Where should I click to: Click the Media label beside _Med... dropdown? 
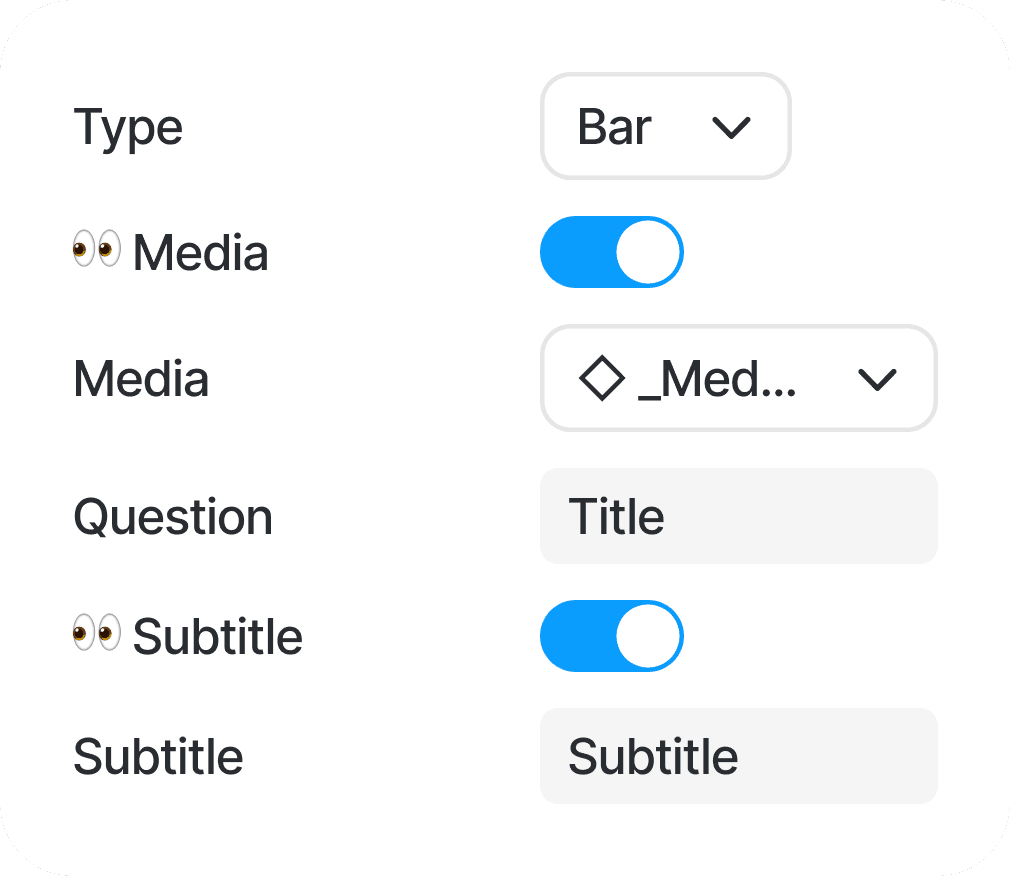(x=141, y=379)
